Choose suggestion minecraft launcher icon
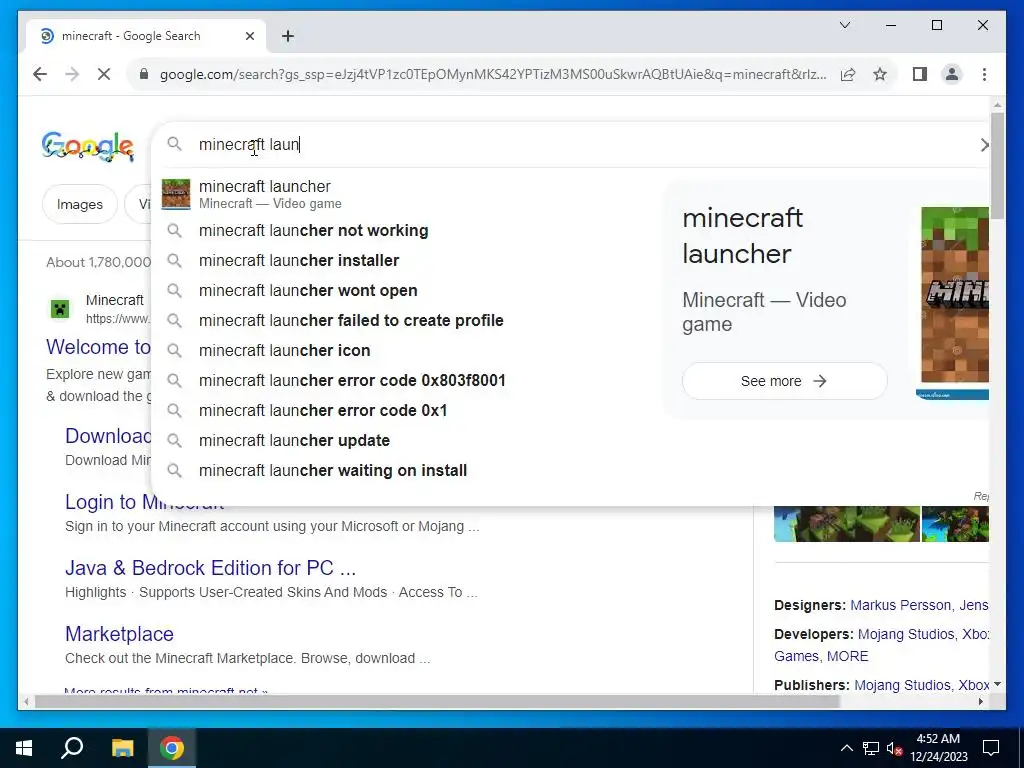The width and height of the screenshot is (1024, 768). (407, 351)
